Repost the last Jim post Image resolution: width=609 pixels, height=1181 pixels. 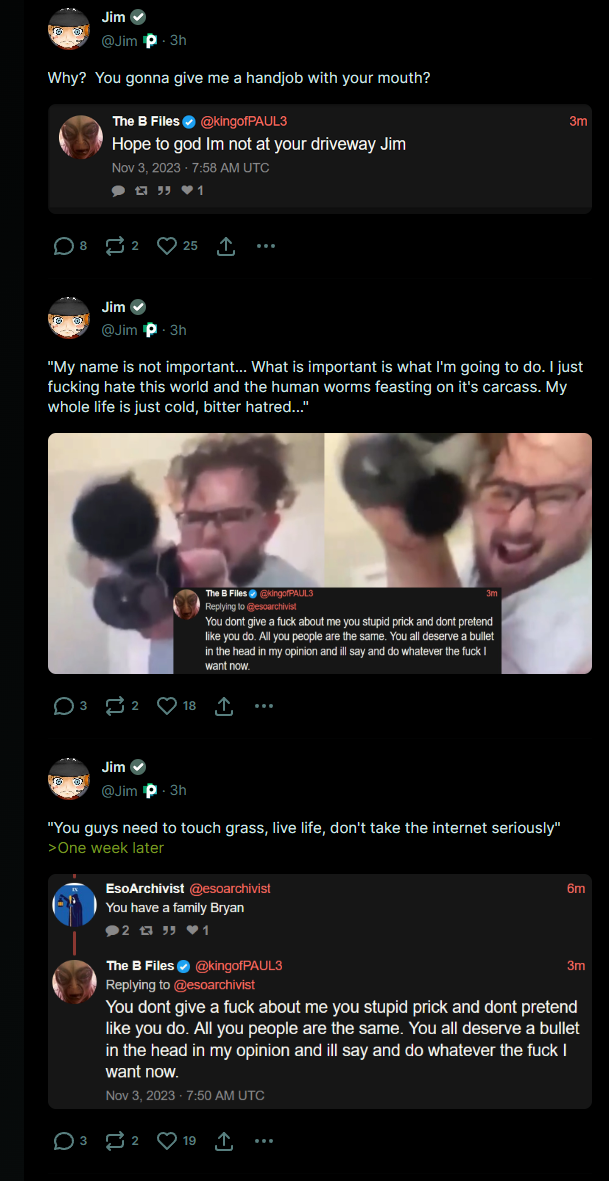[x=114, y=1141]
